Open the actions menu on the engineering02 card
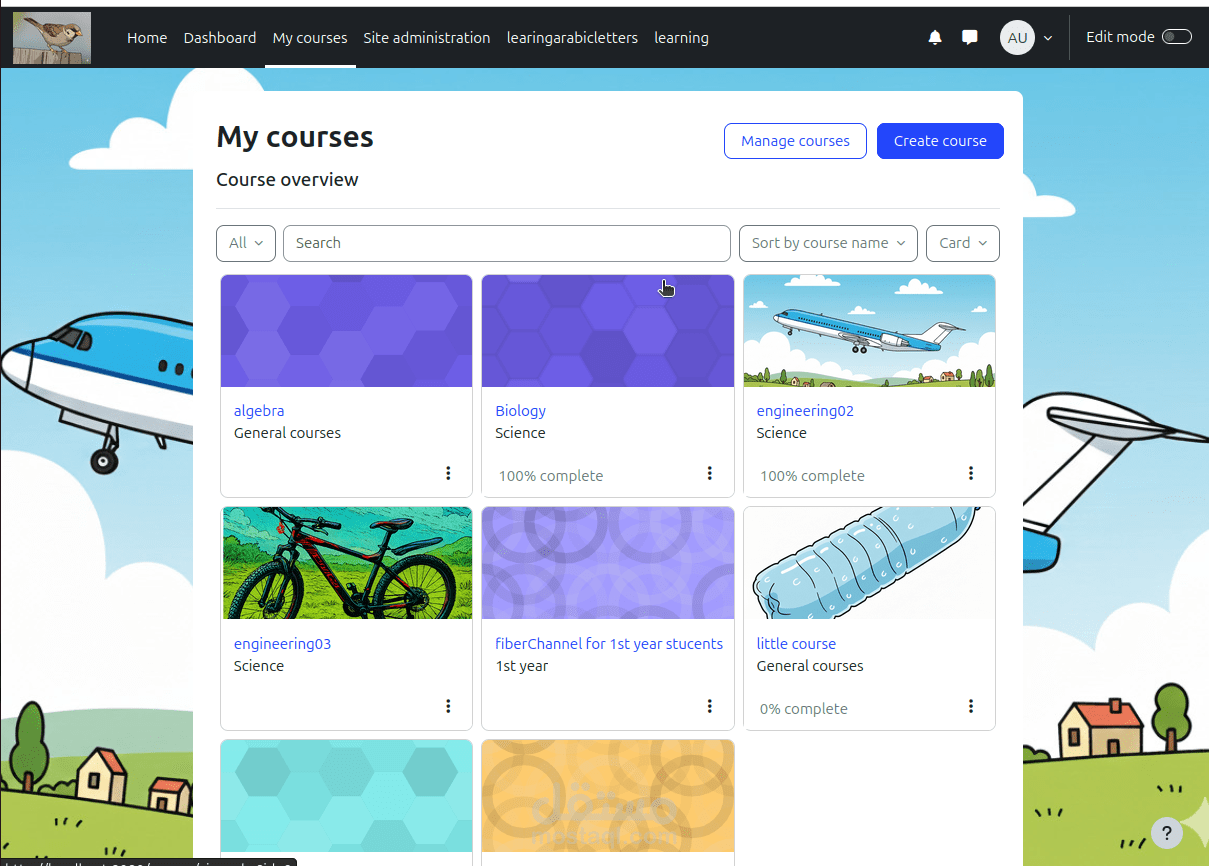 (x=971, y=473)
